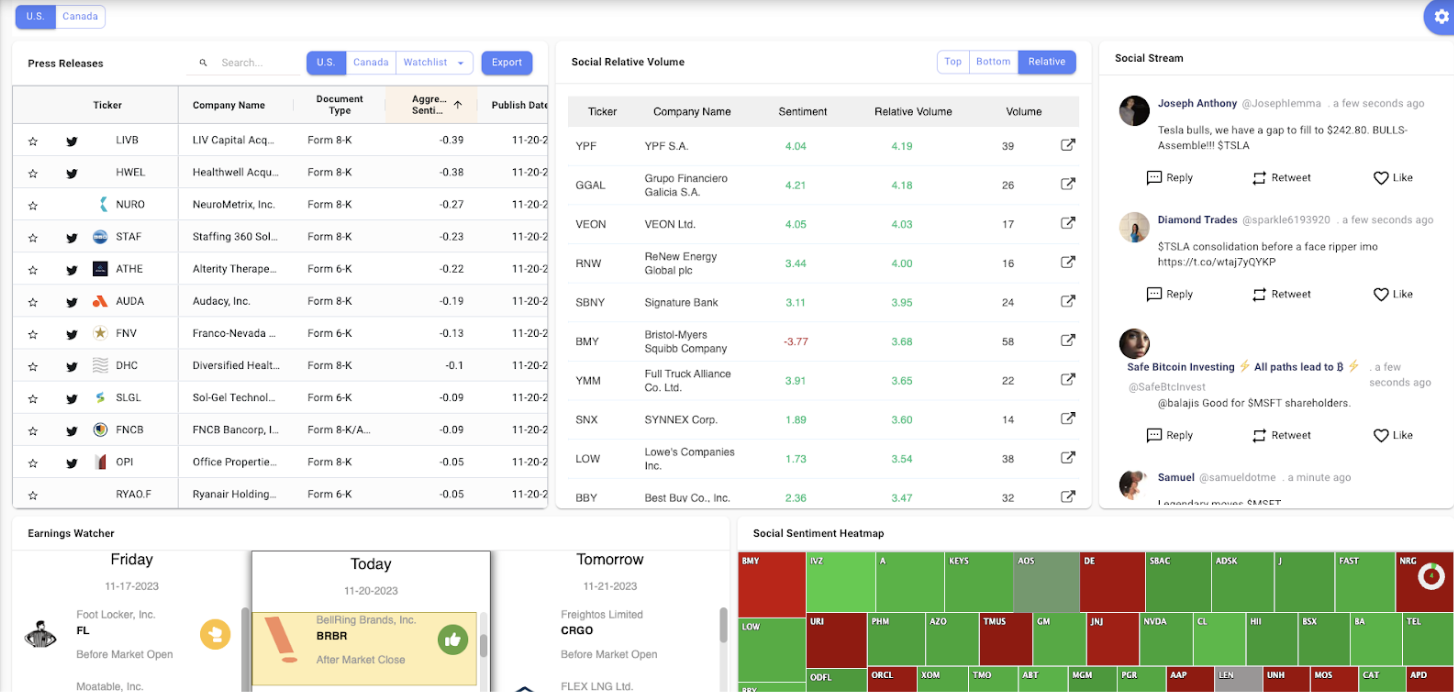
Task: Open the settings gear icon
Action: [1441, 17]
